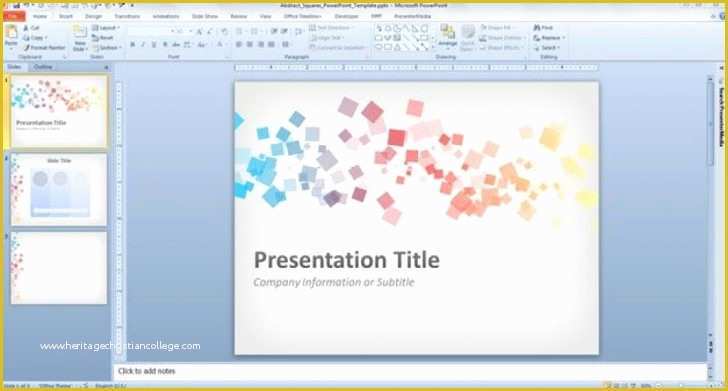This screenshot has height=391, width=728.
Task: Open the Section dropdown
Action: (x=107, y=47)
